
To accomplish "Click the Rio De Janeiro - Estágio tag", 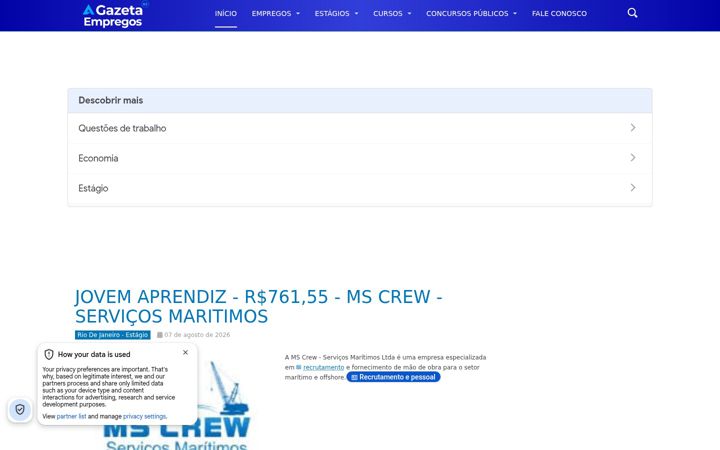I will 112,335.
